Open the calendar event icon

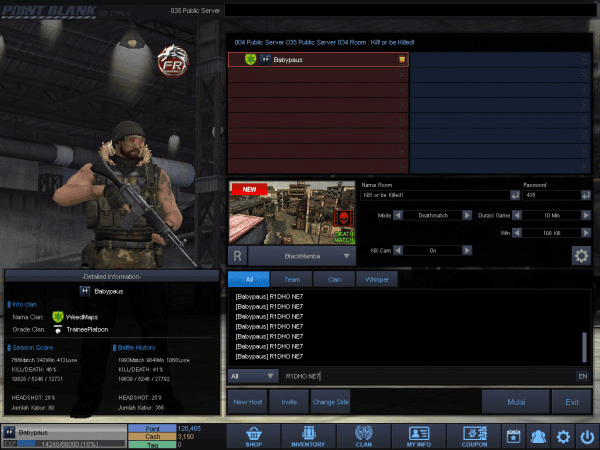tap(514, 436)
